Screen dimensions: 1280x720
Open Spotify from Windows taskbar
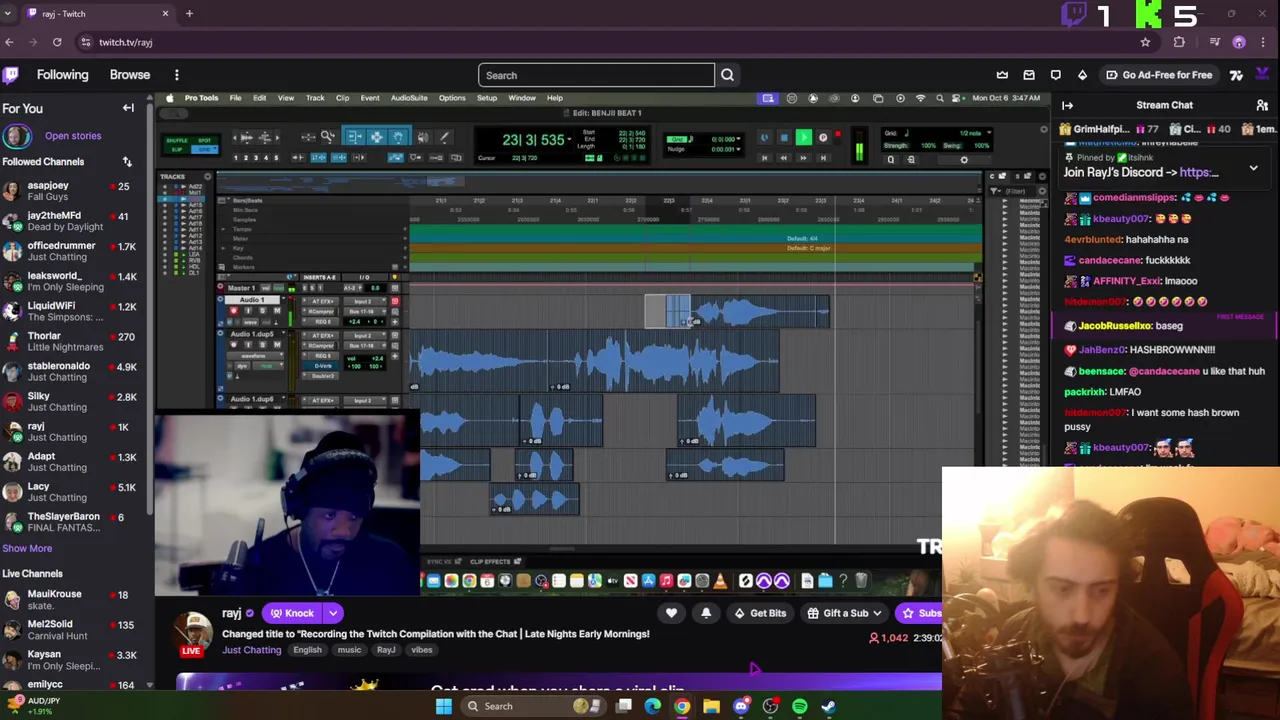click(800, 706)
